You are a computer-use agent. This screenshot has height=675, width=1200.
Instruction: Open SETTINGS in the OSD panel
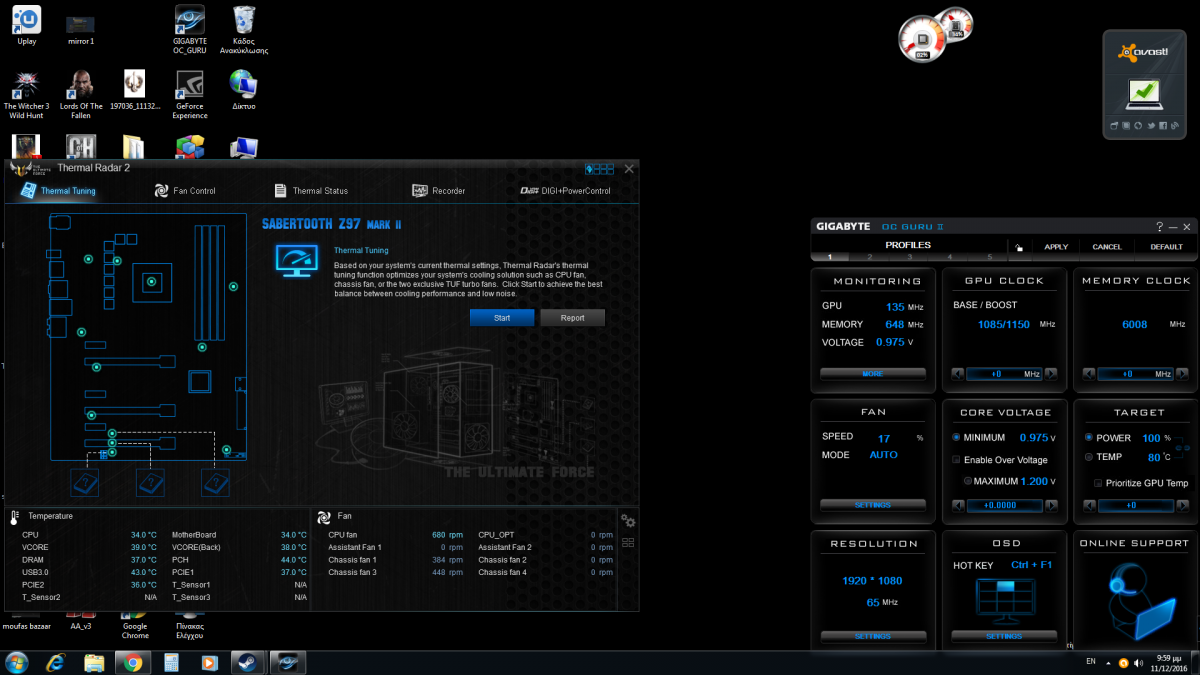pyautogui.click(x=1004, y=636)
